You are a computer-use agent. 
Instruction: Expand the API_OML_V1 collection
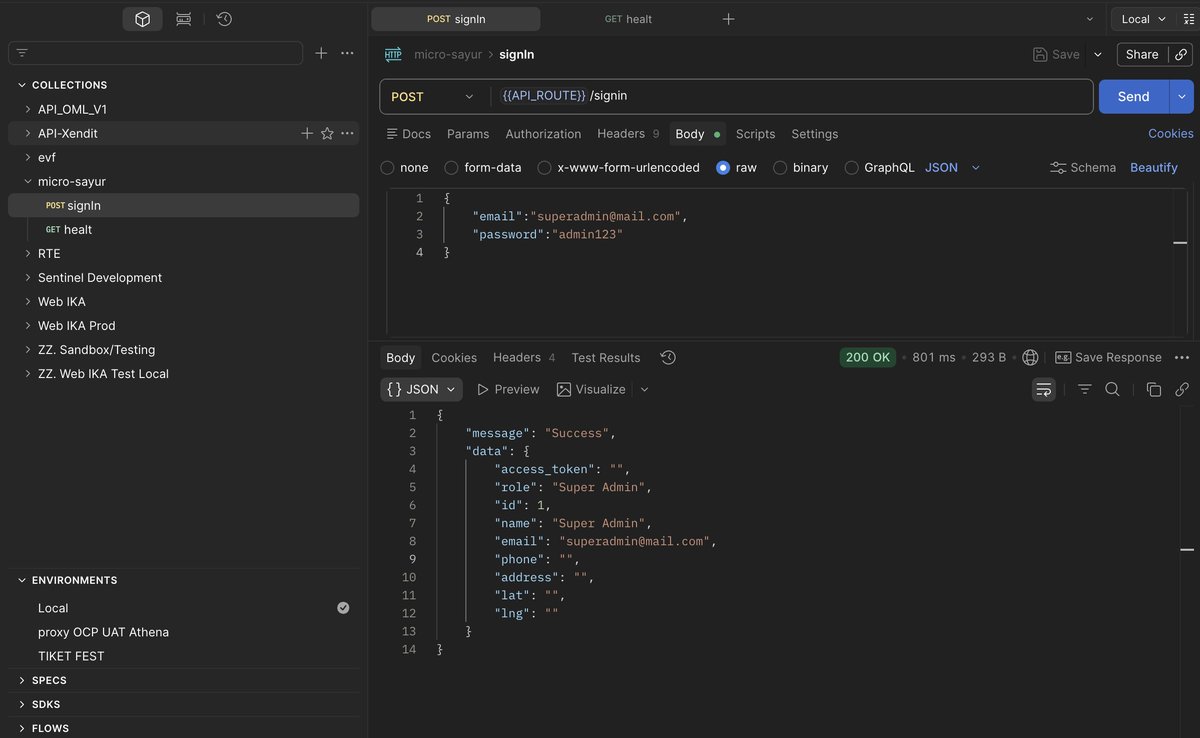coord(28,109)
